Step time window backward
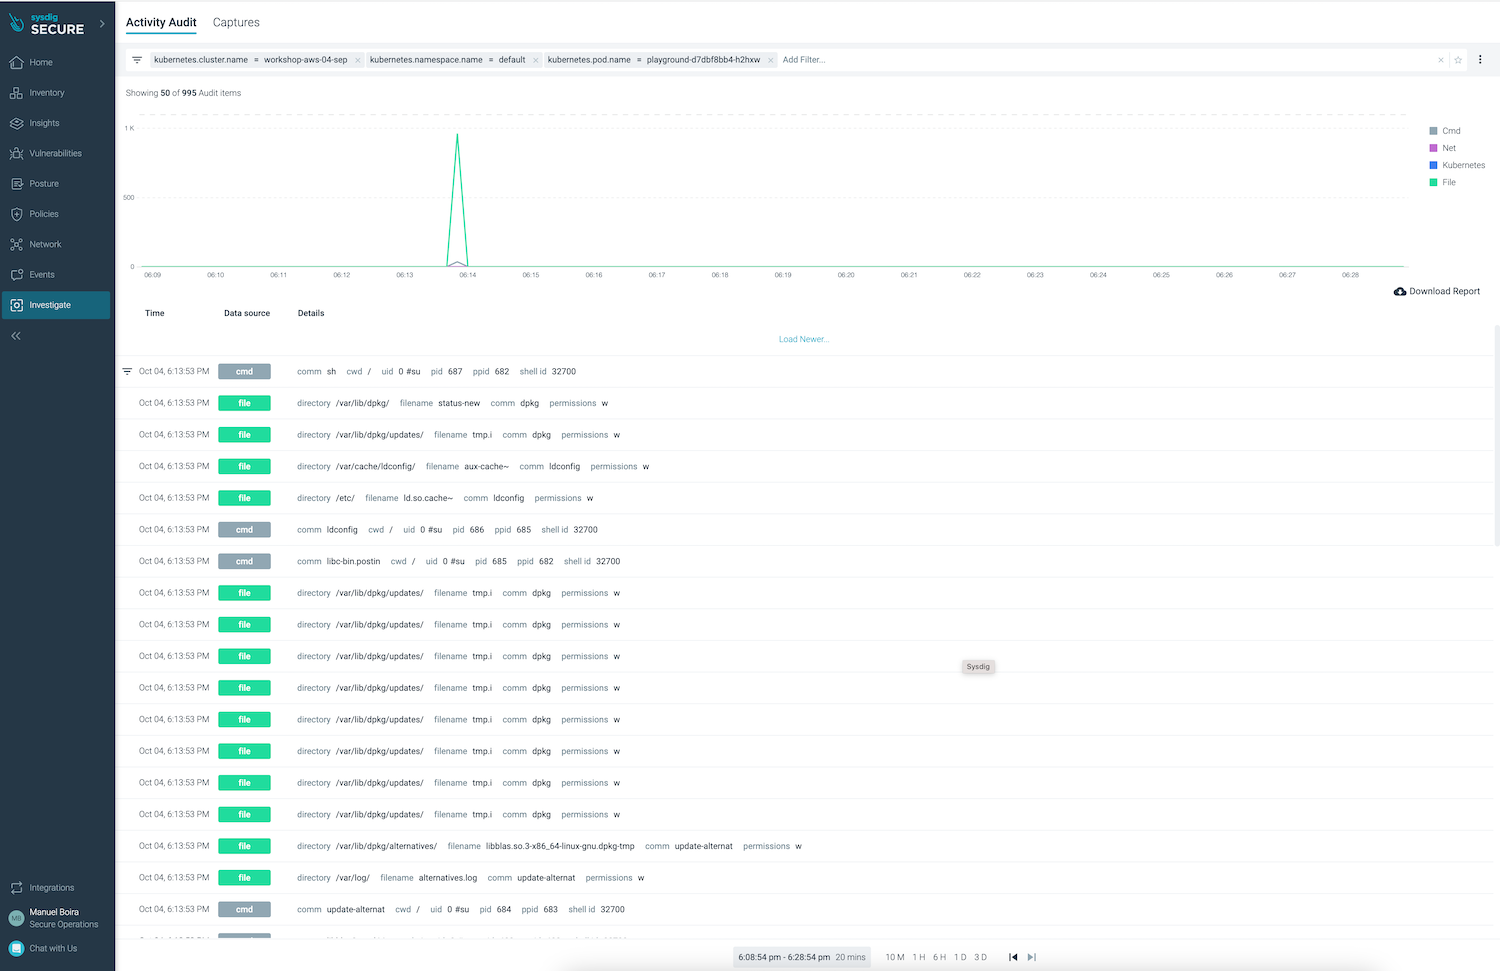The height and width of the screenshot is (971, 1500). [1013, 957]
